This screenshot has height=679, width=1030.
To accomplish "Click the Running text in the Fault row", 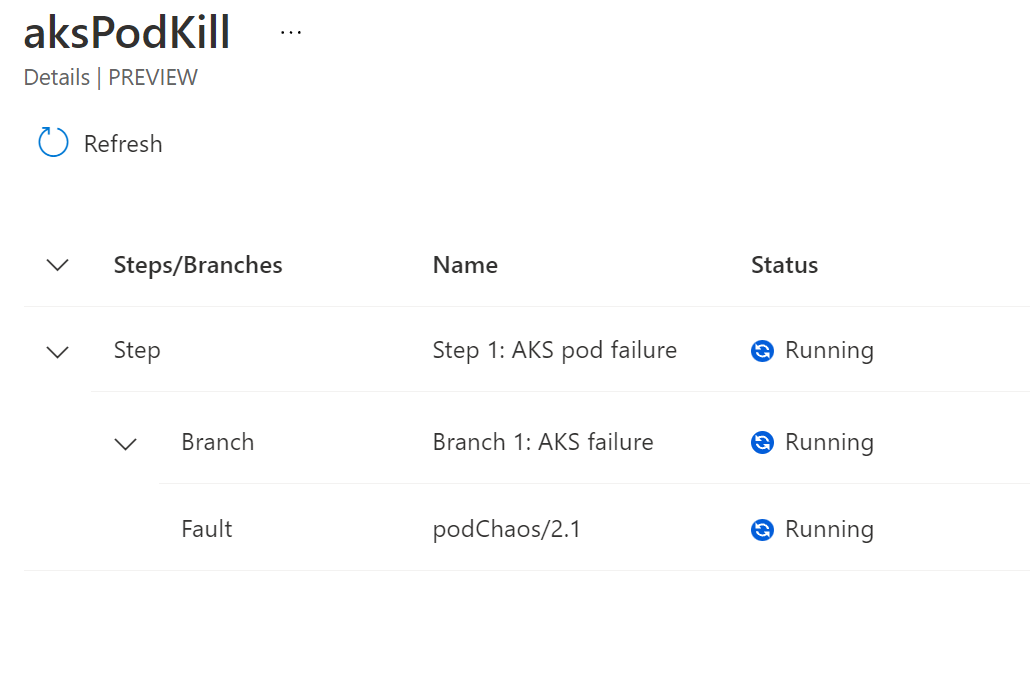I will (x=829, y=529).
